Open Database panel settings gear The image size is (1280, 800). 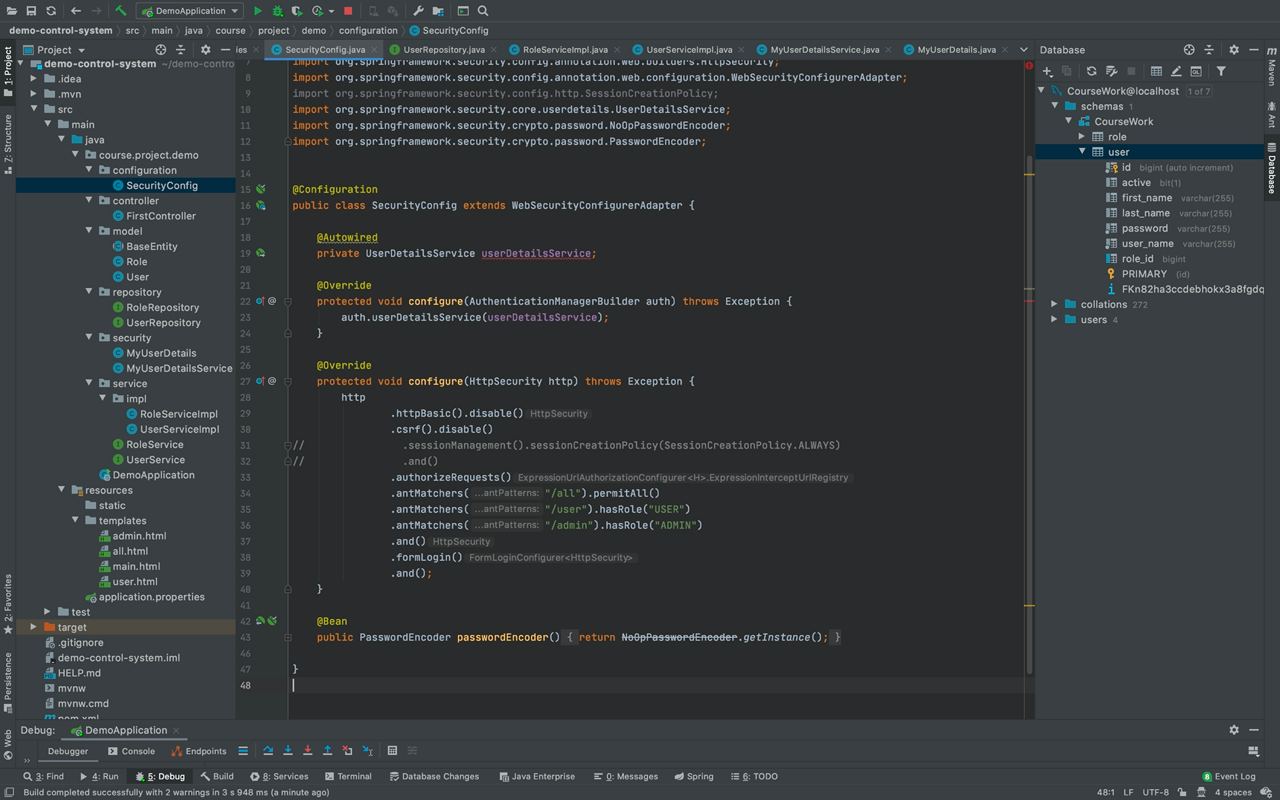1233,49
